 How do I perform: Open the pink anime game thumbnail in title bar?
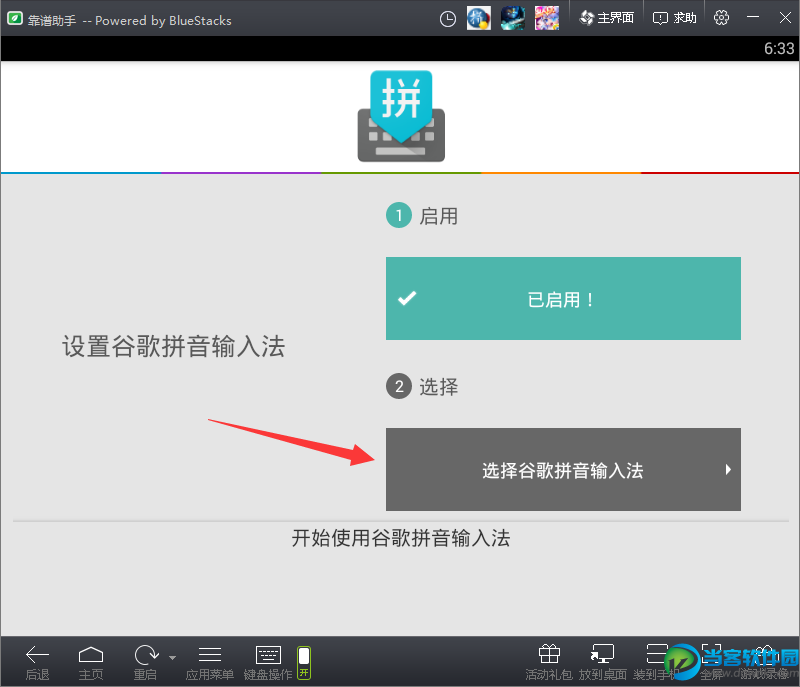pos(546,18)
